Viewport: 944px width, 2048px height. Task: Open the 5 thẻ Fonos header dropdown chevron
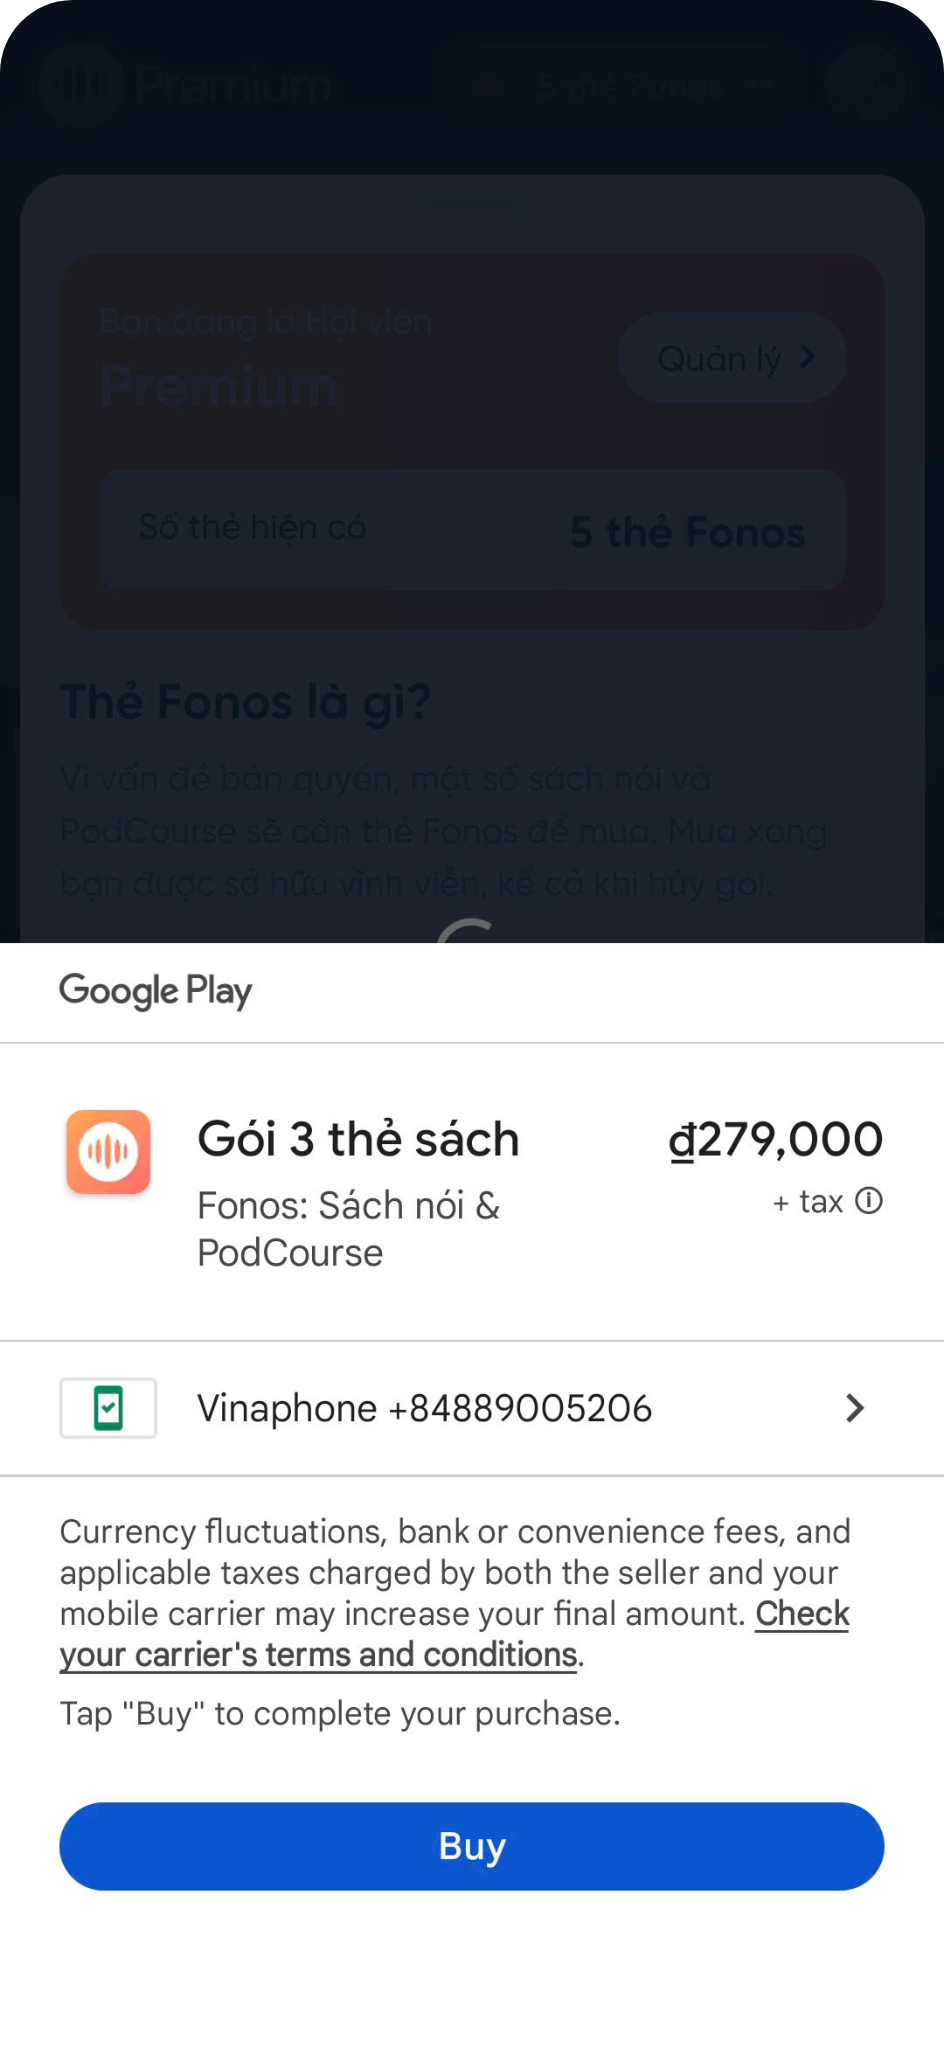(760, 86)
